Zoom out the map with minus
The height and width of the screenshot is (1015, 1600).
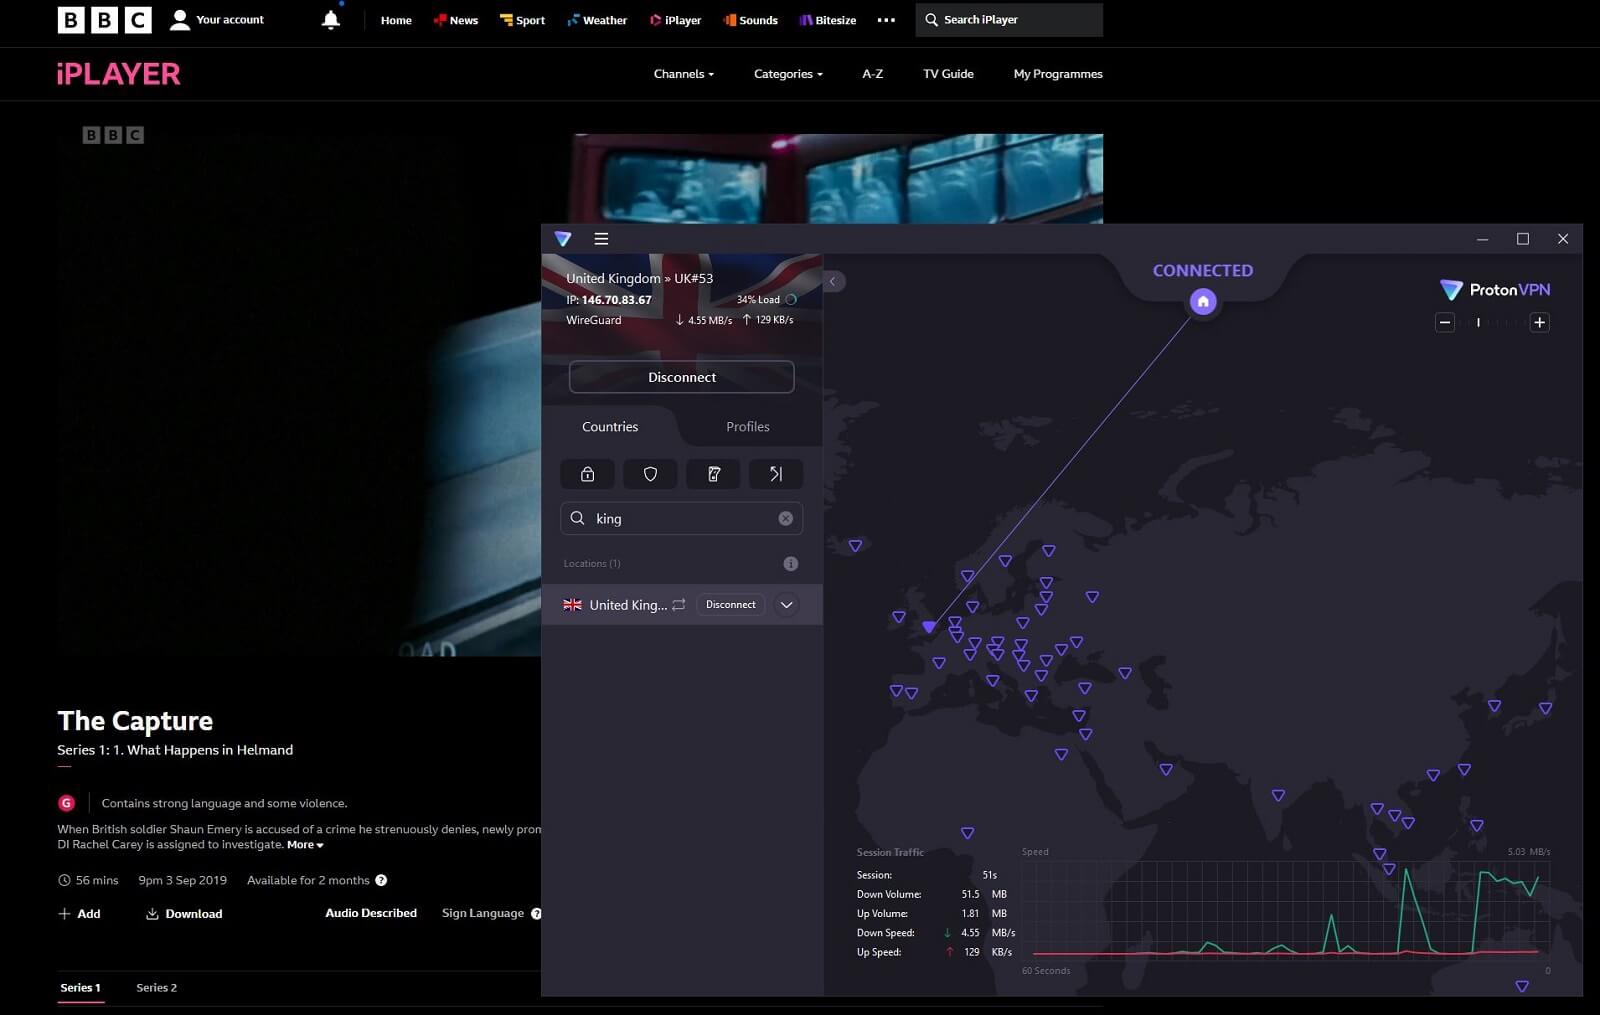click(1445, 322)
